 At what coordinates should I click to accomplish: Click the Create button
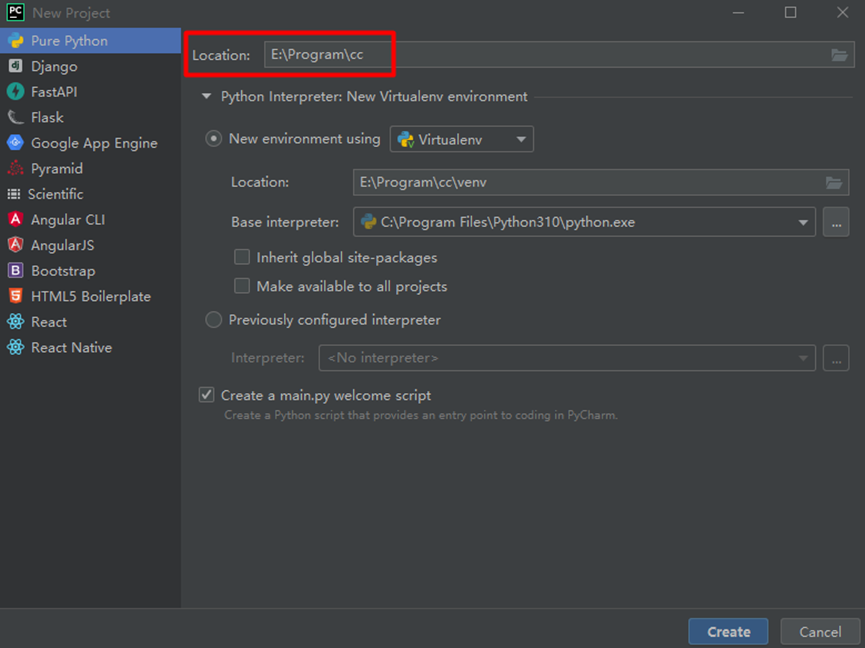[728, 631]
